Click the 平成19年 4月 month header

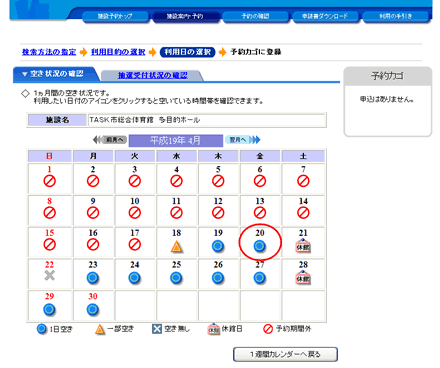click(x=176, y=141)
